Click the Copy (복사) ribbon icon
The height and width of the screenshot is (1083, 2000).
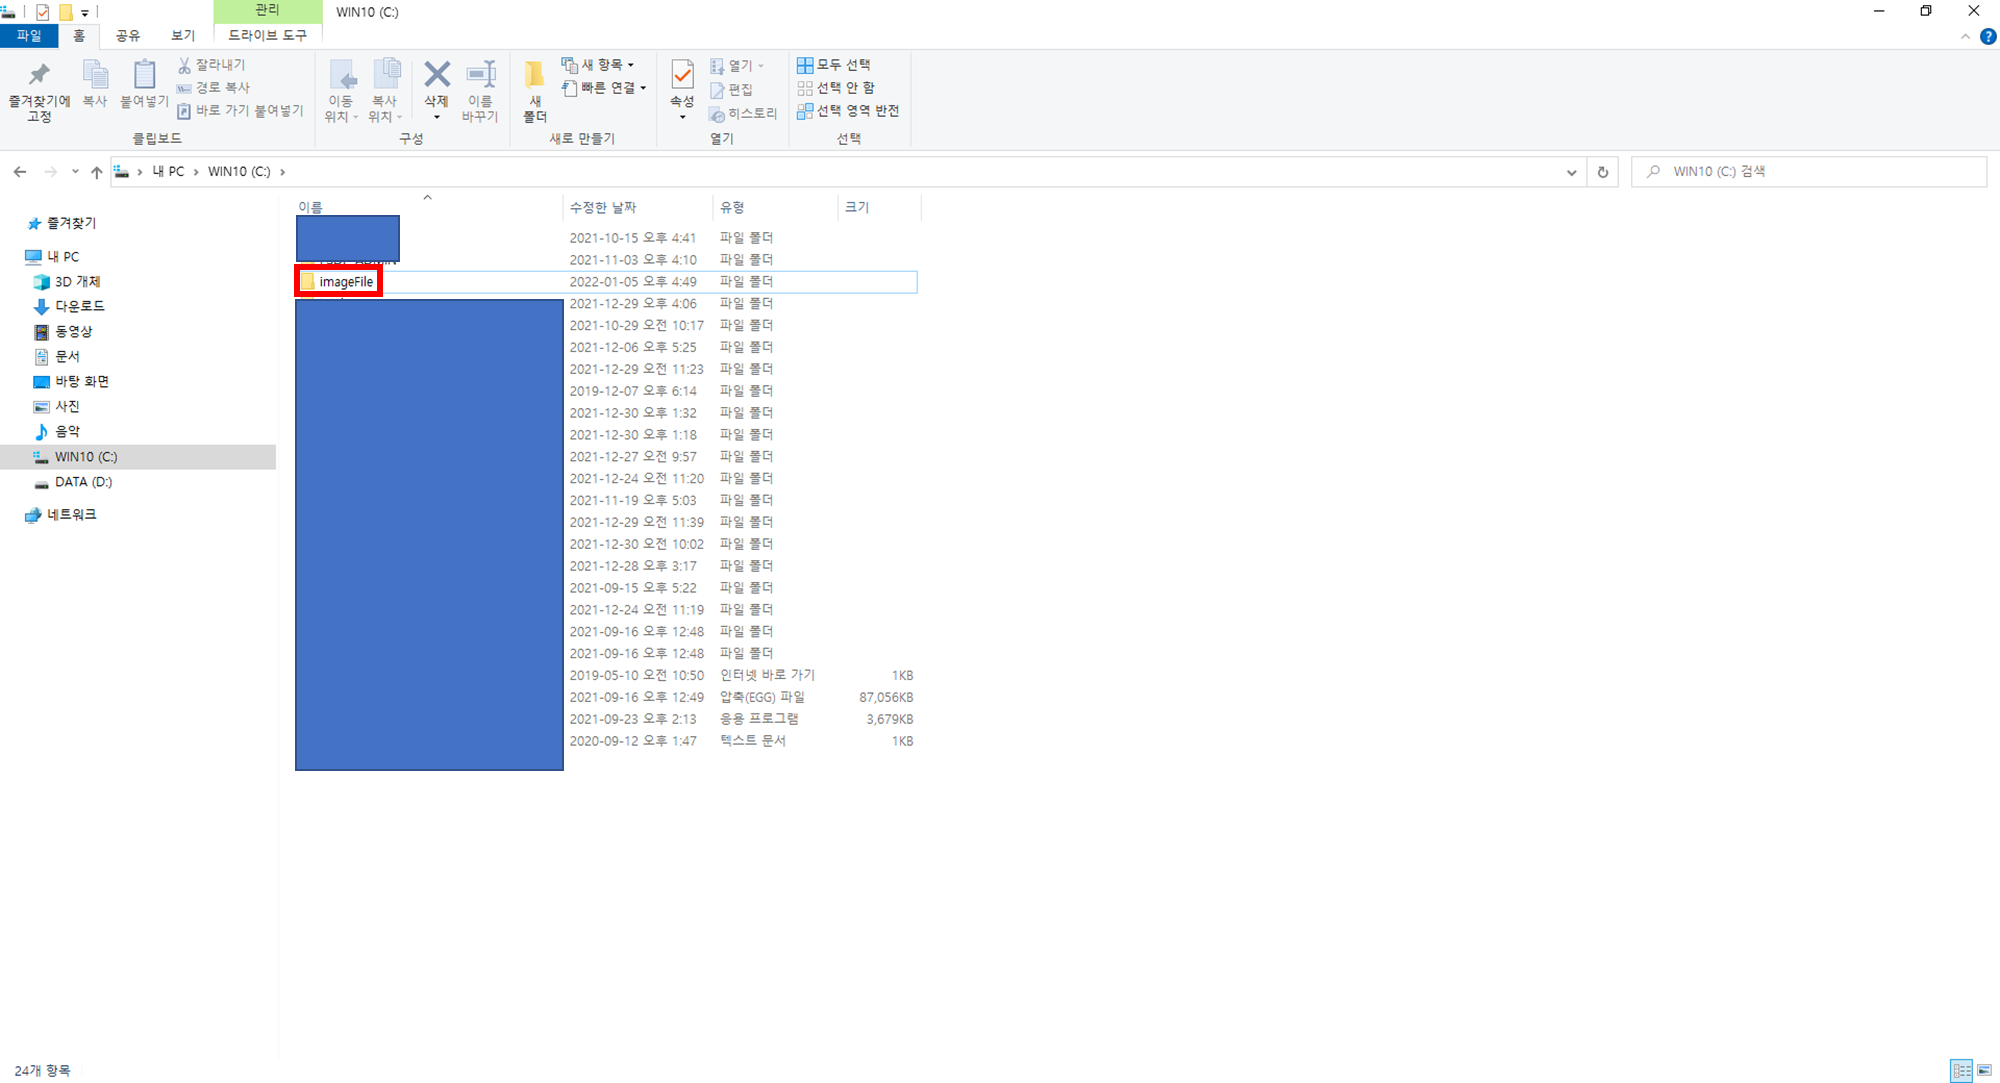click(x=95, y=77)
